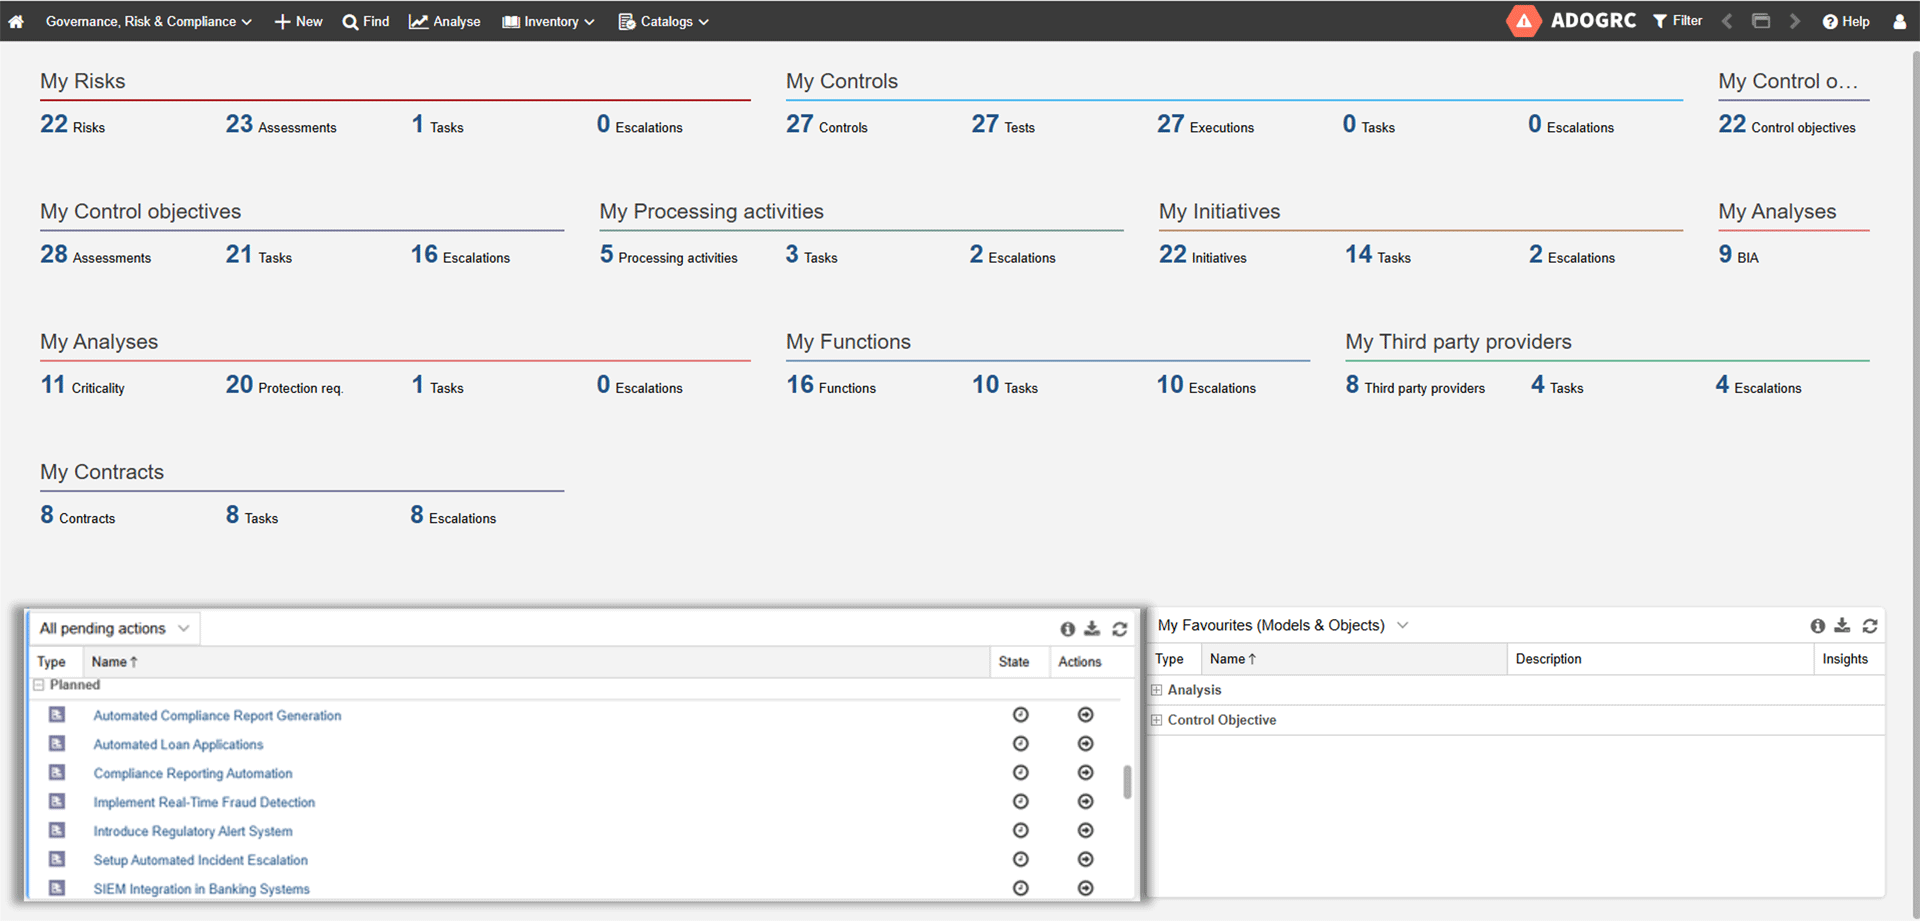The width and height of the screenshot is (1920, 921).
Task: Click the state icon for Automated Loan Applications
Action: coord(1020,744)
